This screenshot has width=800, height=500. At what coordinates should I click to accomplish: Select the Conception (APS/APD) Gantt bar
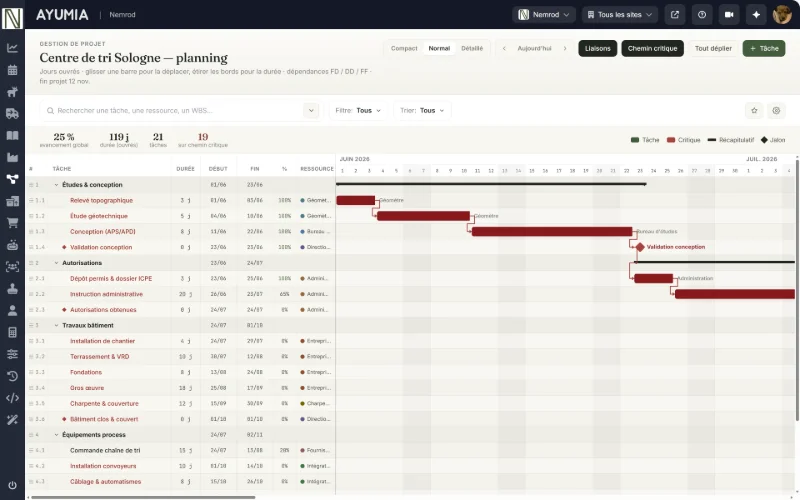click(552, 232)
